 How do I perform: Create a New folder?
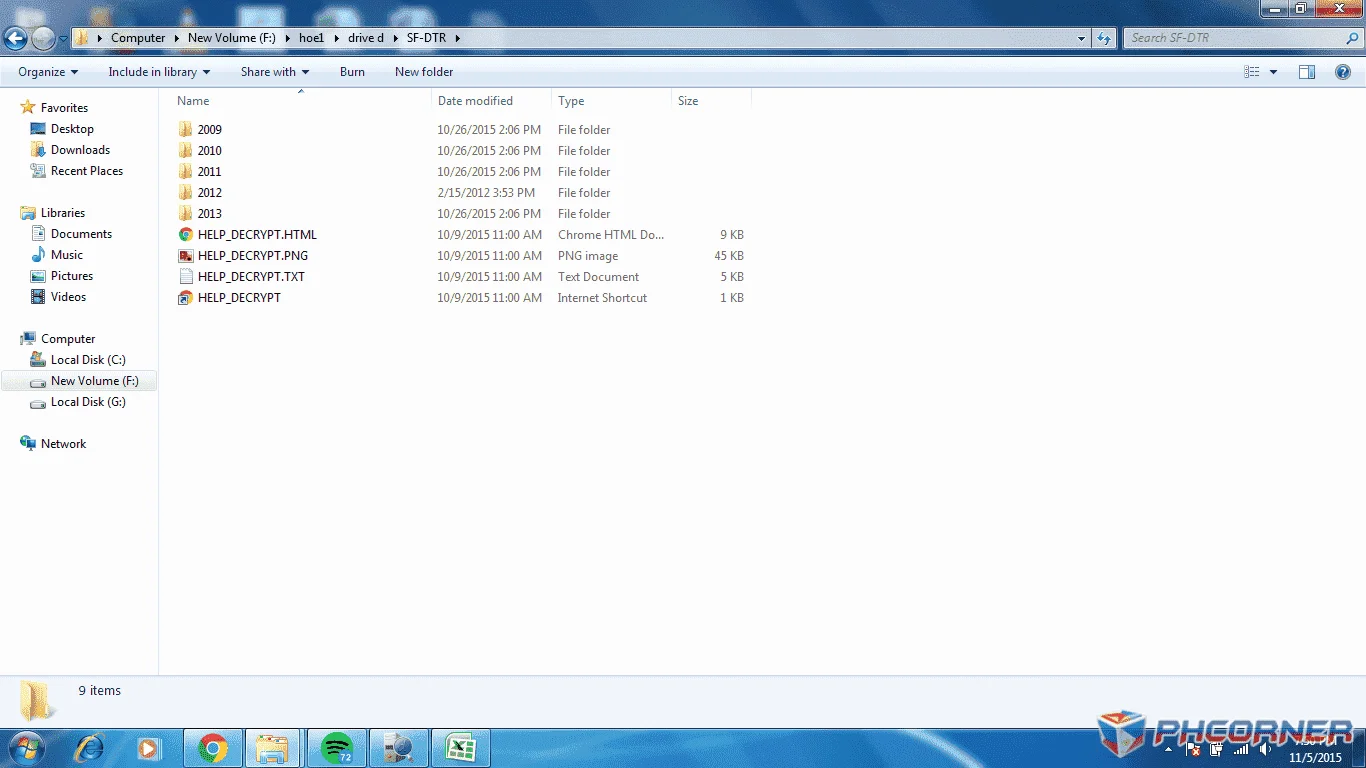[x=424, y=72]
